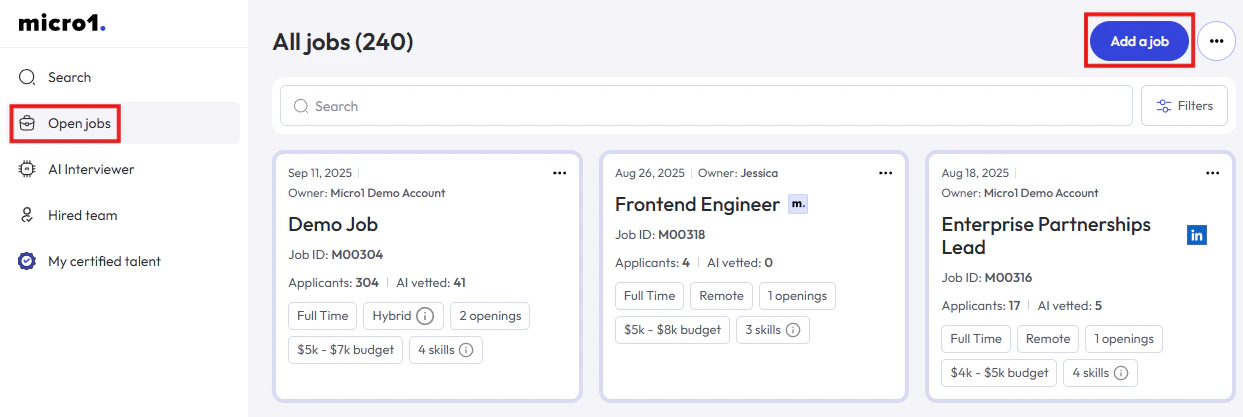Click Applicants: 17 on Enterprise Partnerships Lead
Image resolution: width=1243 pixels, height=417 pixels.
tap(981, 306)
